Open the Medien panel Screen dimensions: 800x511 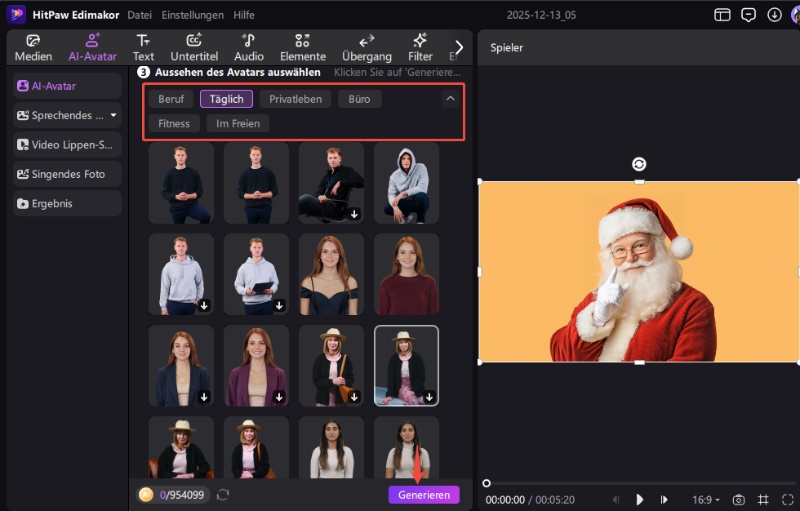click(x=33, y=47)
